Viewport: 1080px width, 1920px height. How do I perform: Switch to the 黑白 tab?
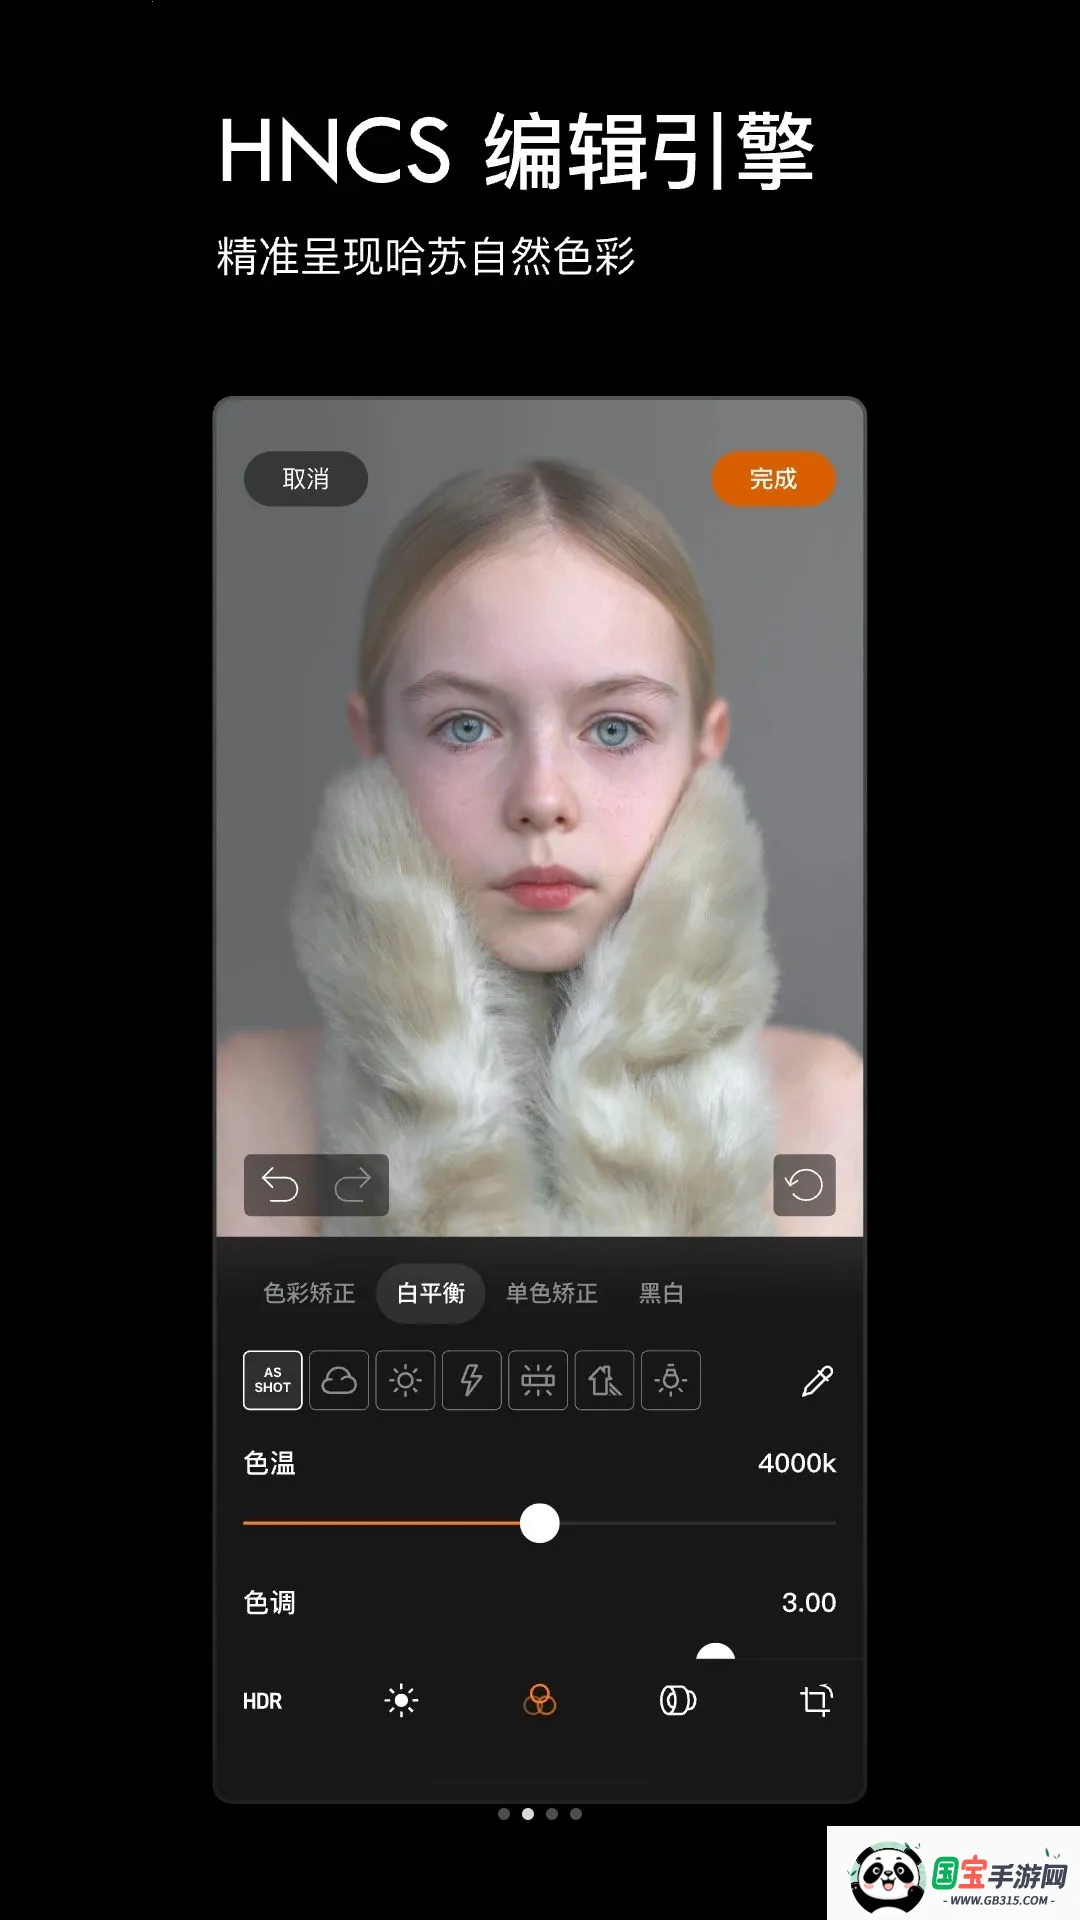[661, 1293]
